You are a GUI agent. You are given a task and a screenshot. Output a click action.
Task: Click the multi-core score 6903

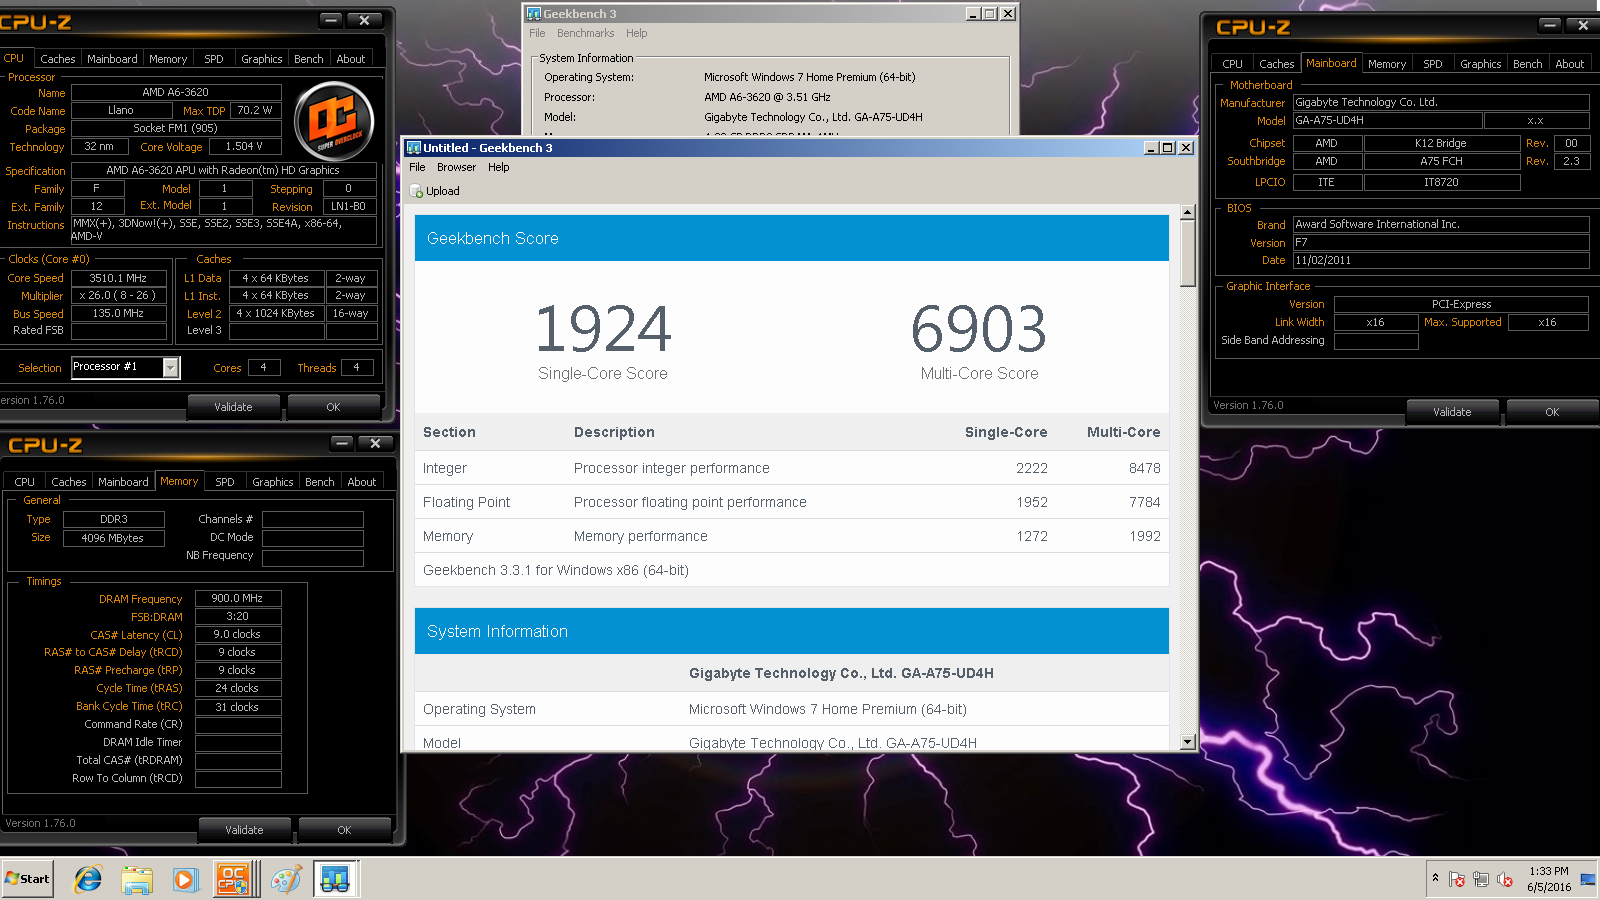(x=979, y=329)
